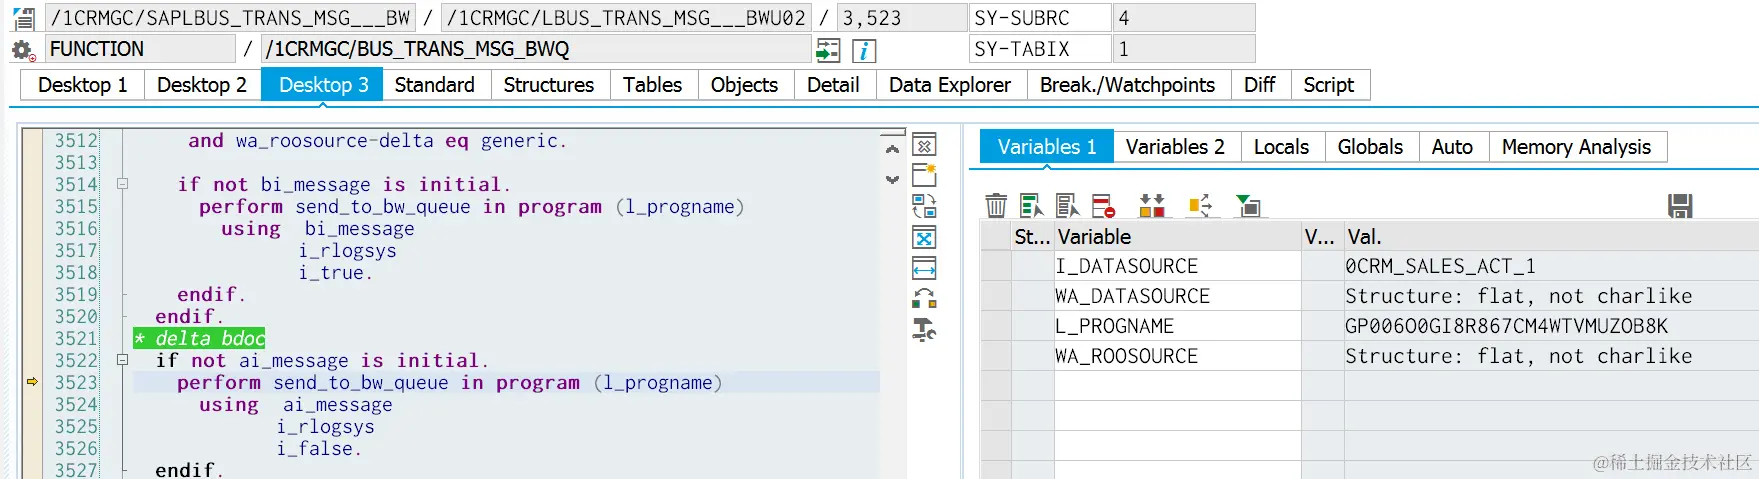Open the Diff tab
Viewport: 1759px width, 479px height.
[1260, 85]
